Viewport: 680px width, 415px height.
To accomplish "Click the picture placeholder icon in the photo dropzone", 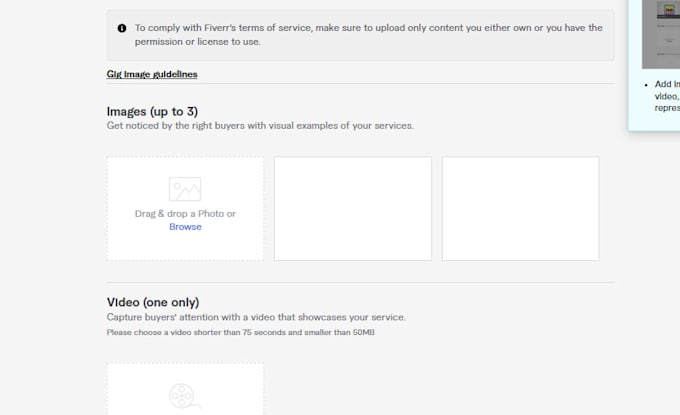I will [185, 189].
